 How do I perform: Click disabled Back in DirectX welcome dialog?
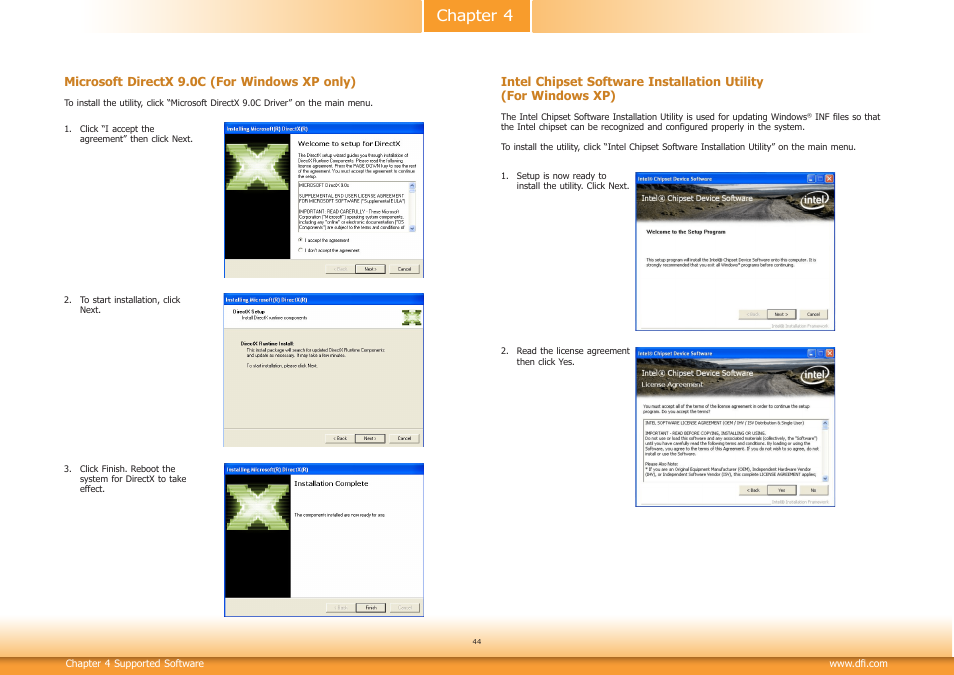click(340, 268)
